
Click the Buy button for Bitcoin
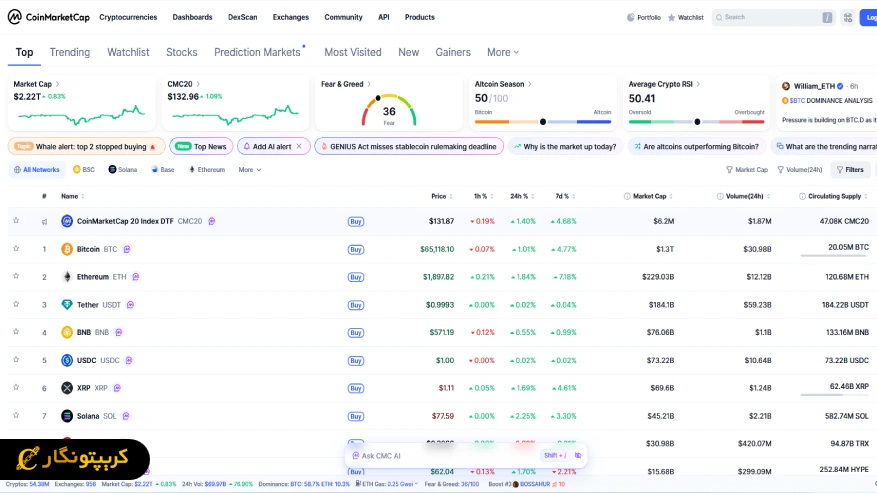(356, 250)
